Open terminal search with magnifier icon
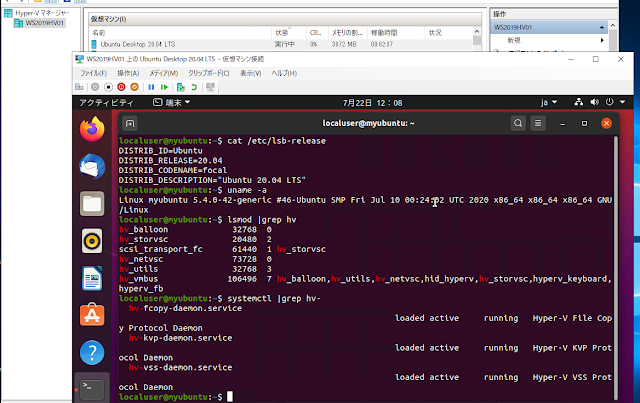640x403 pixels. coord(518,123)
